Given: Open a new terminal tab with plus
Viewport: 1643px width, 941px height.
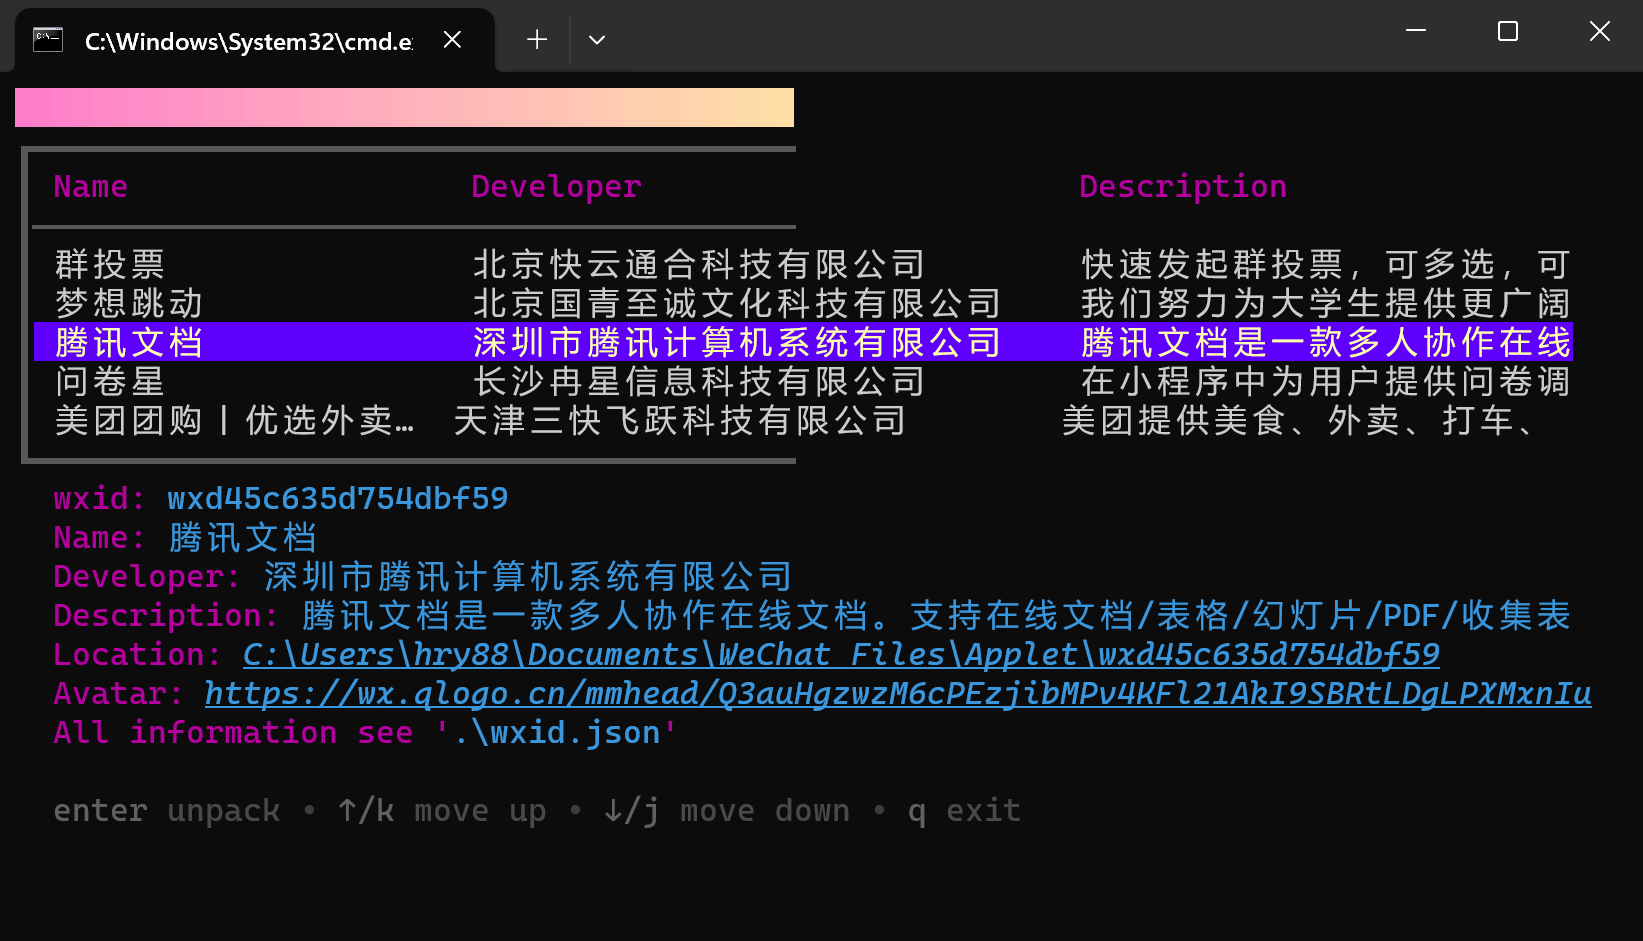Looking at the screenshot, I should (537, 40).
